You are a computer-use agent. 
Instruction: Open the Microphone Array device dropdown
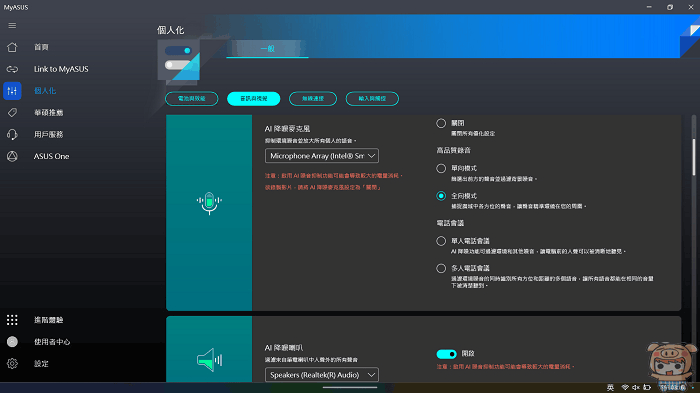click(322, 156)
